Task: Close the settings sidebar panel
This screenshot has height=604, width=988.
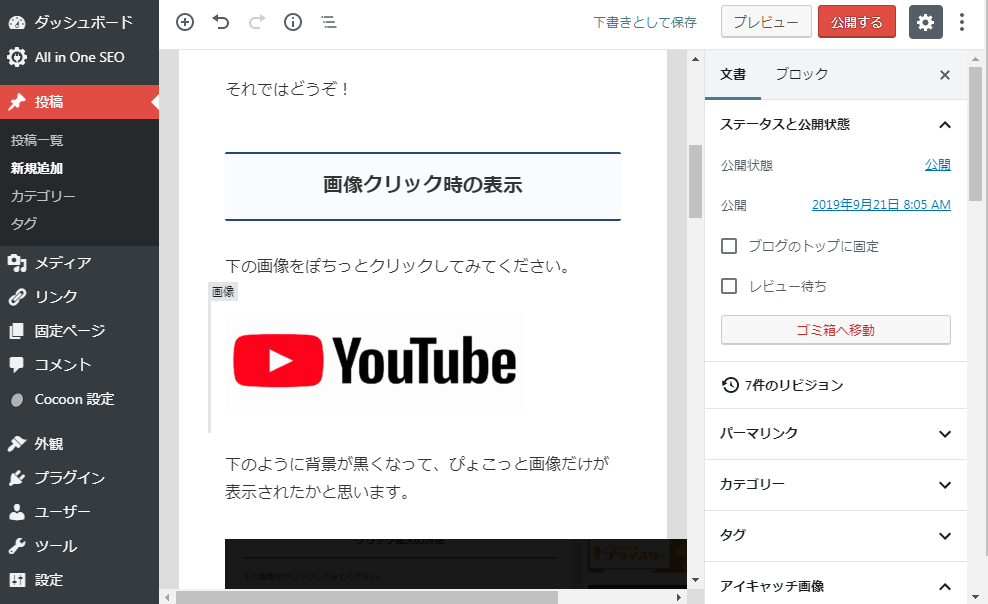Action: (945, 75)
